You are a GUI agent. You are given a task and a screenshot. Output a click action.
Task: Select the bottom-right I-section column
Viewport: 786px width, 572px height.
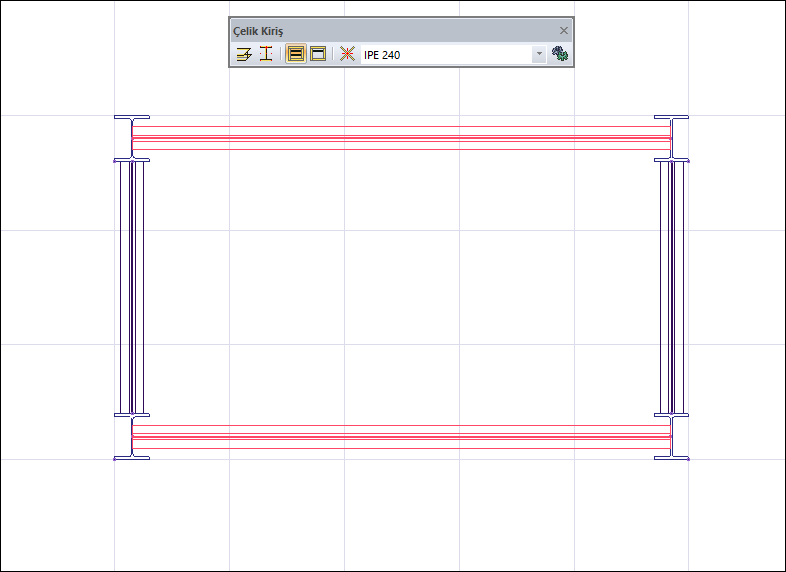(671, 437)
